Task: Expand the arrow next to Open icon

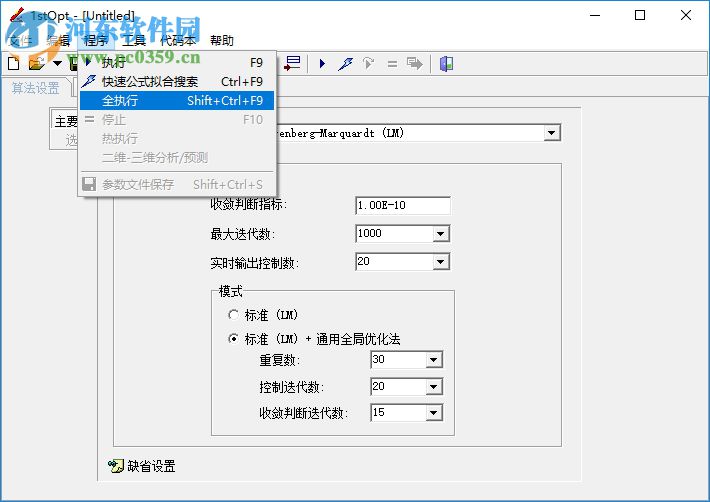Action: [57, 63]
